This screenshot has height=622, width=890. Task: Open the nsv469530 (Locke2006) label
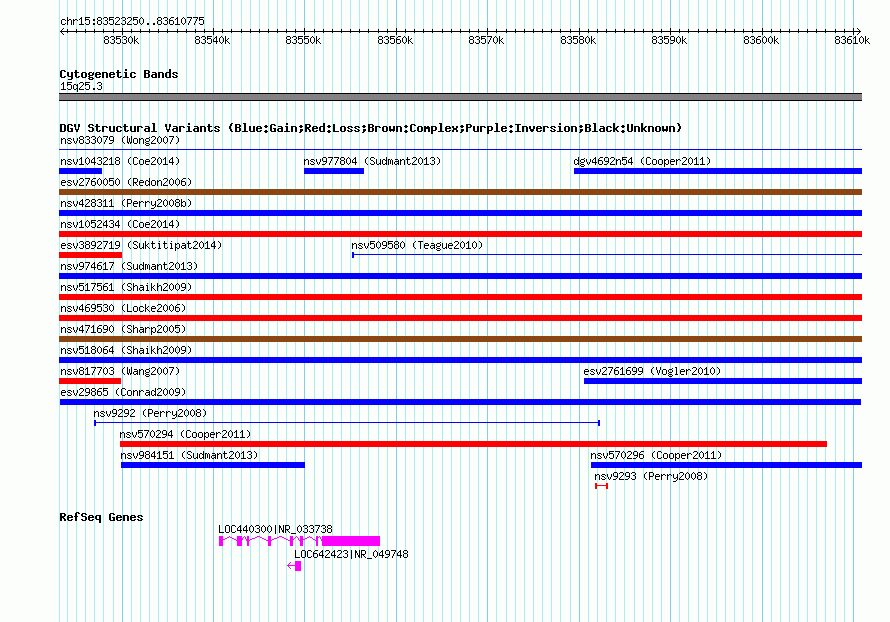[x=123, y=308]
